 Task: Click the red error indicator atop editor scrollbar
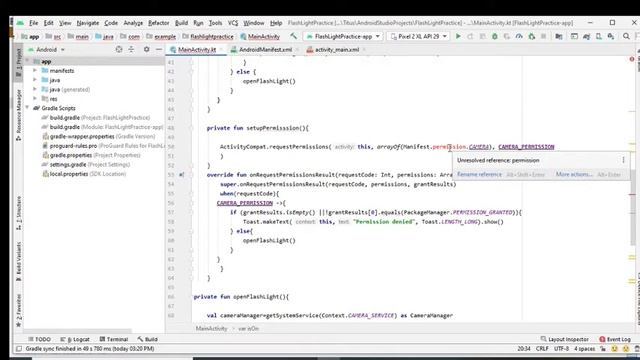tap(632, 59)
